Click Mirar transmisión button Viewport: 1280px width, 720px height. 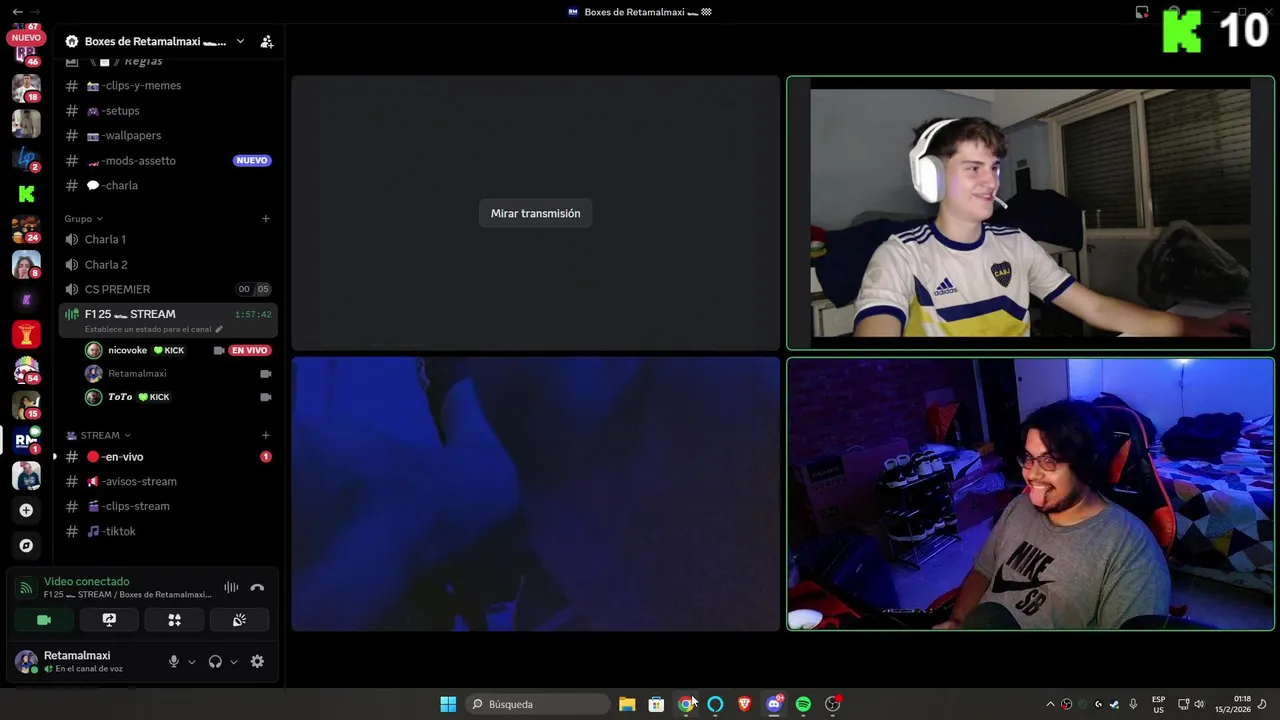535,213
